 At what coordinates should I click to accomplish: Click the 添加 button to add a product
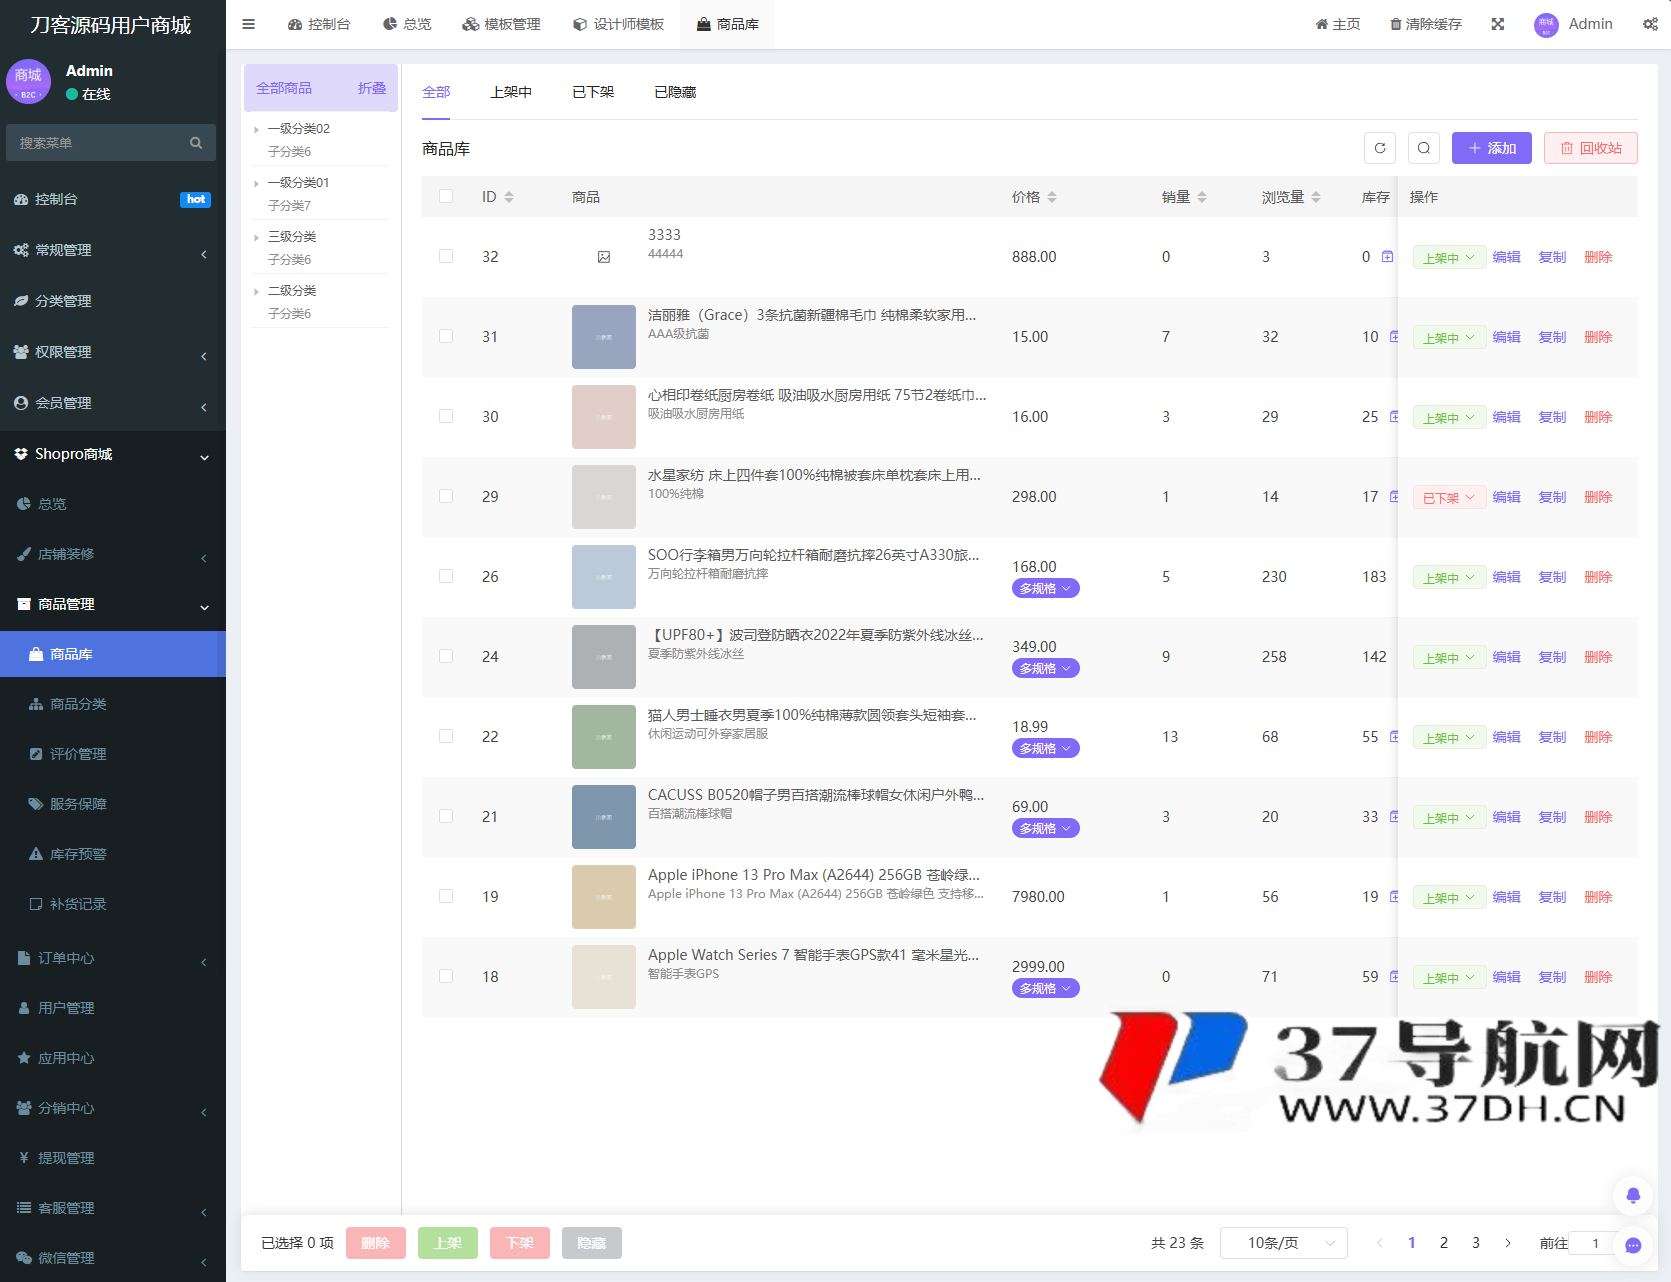[x=1491, y=148]
